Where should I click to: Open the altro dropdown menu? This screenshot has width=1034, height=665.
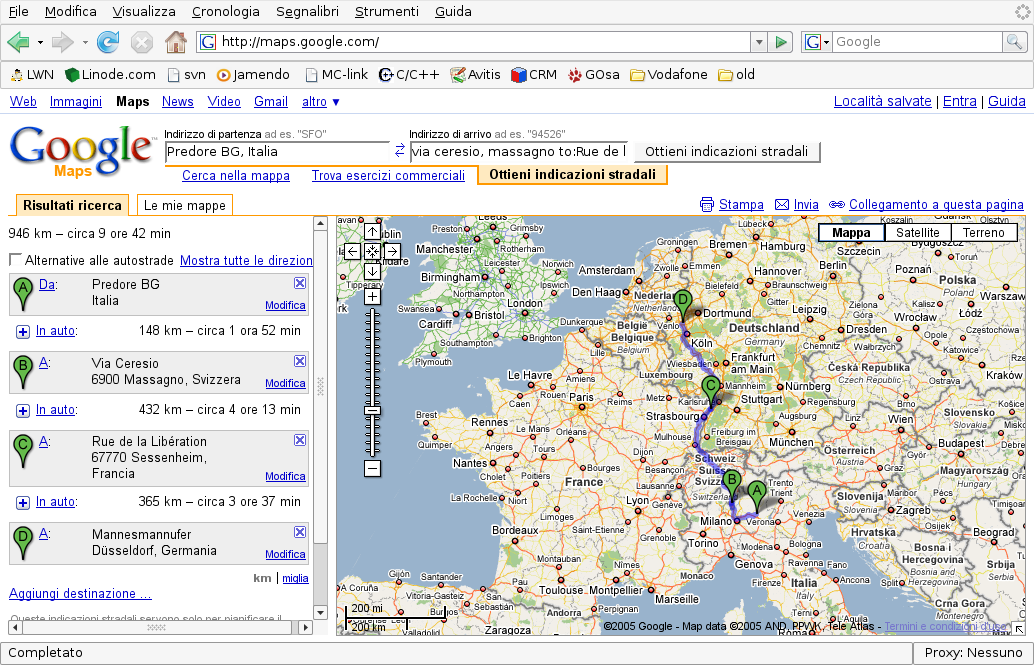[x=321, y=102]
